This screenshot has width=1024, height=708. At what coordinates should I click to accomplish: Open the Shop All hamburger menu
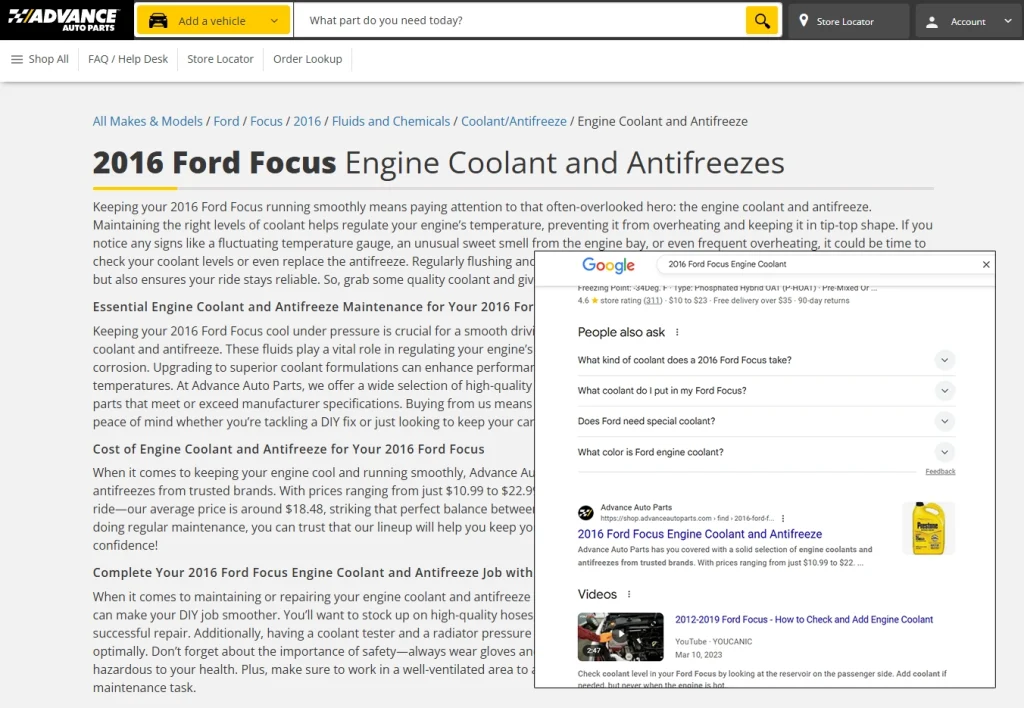pyautogui.click(x=40, y=59)
